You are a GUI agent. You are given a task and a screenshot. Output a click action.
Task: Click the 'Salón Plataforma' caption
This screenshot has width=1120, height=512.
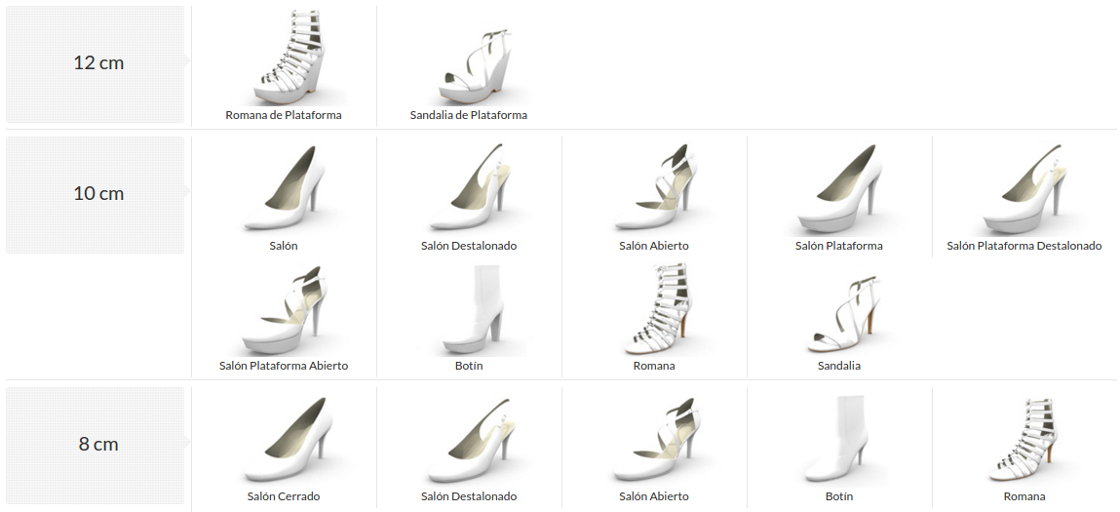(839, 246)
